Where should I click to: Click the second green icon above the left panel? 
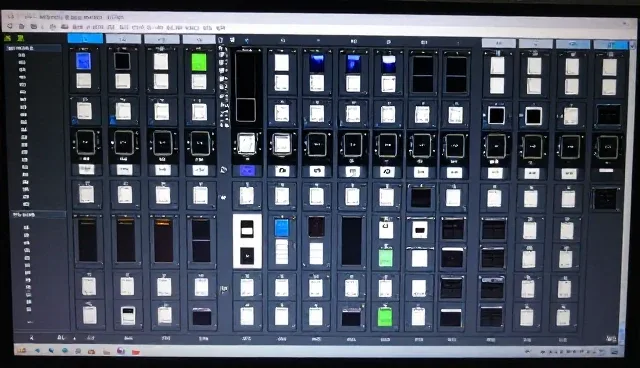pyautogui.click(x=20, y=38)
